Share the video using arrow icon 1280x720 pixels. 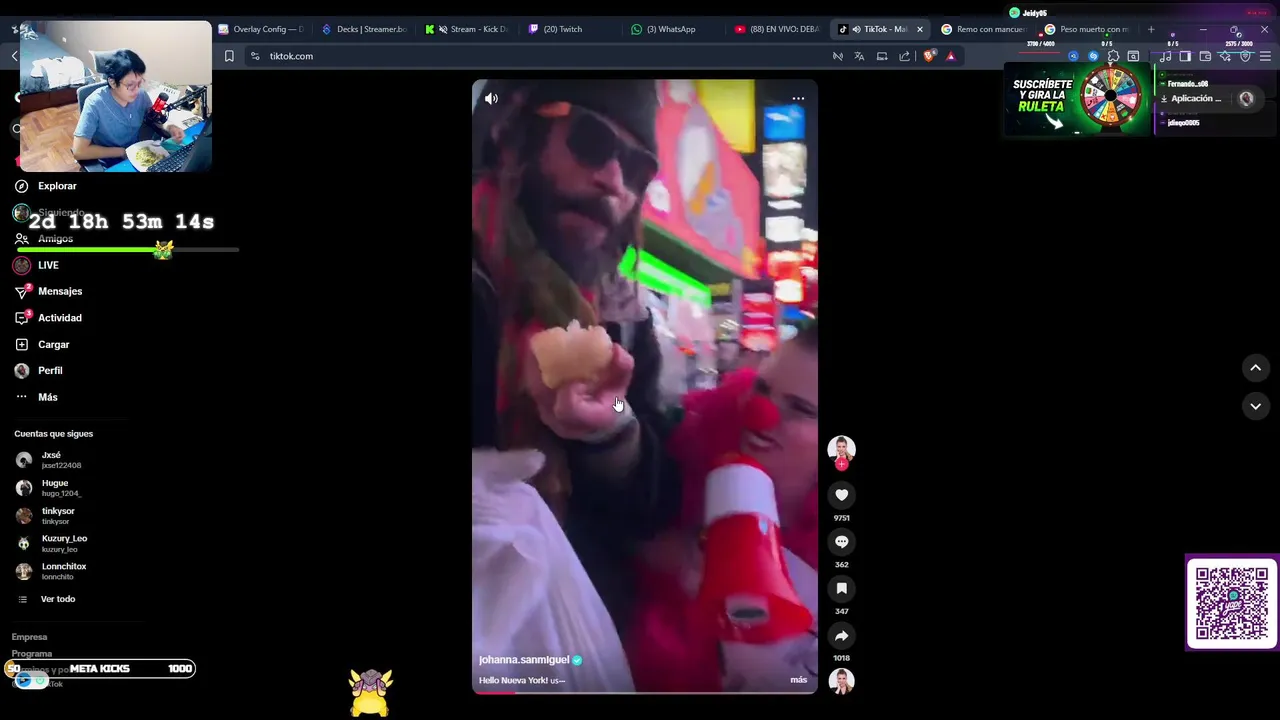click(x=841, y=635)
